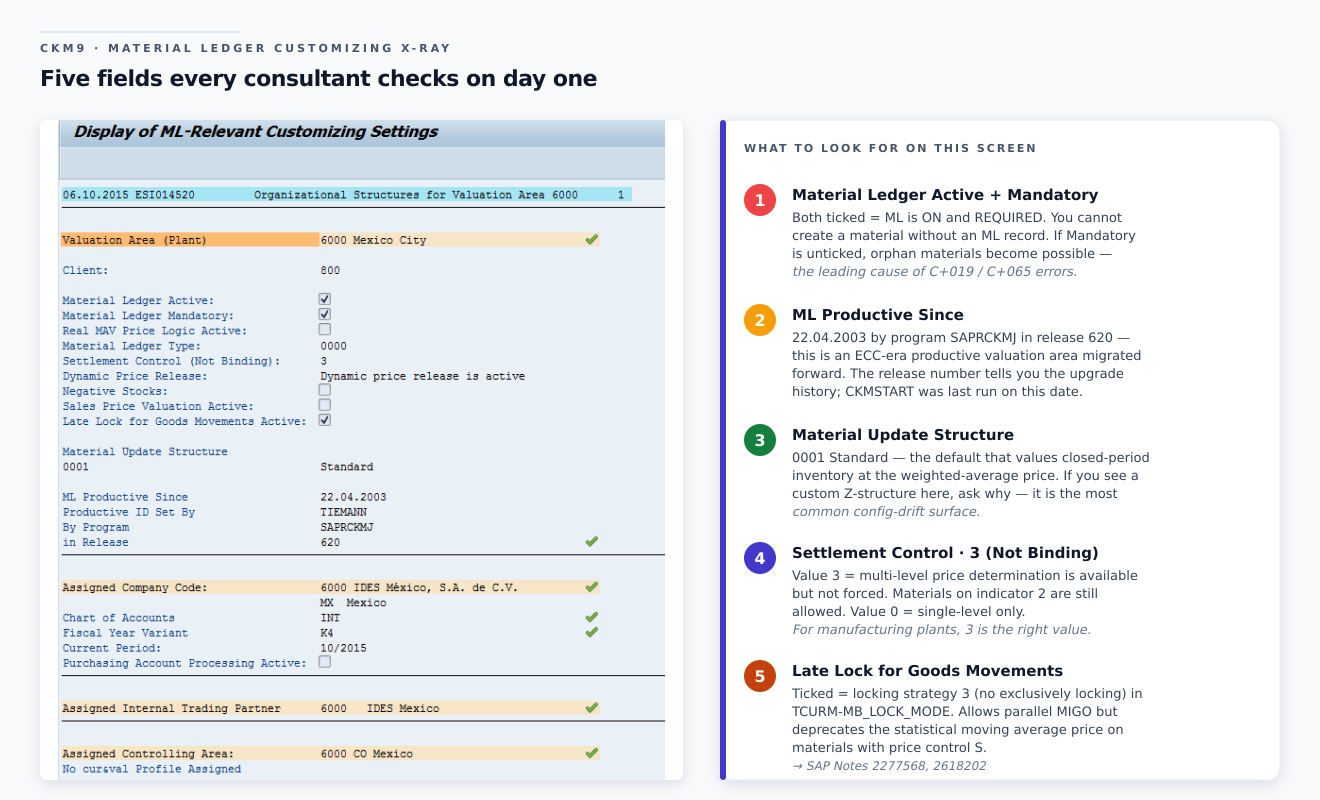The height and width of the screenshot is (800, 1320).
Task: Click 'Settlement Control · 3 (Not Binding)' heading
Action: tap(945, 553)
